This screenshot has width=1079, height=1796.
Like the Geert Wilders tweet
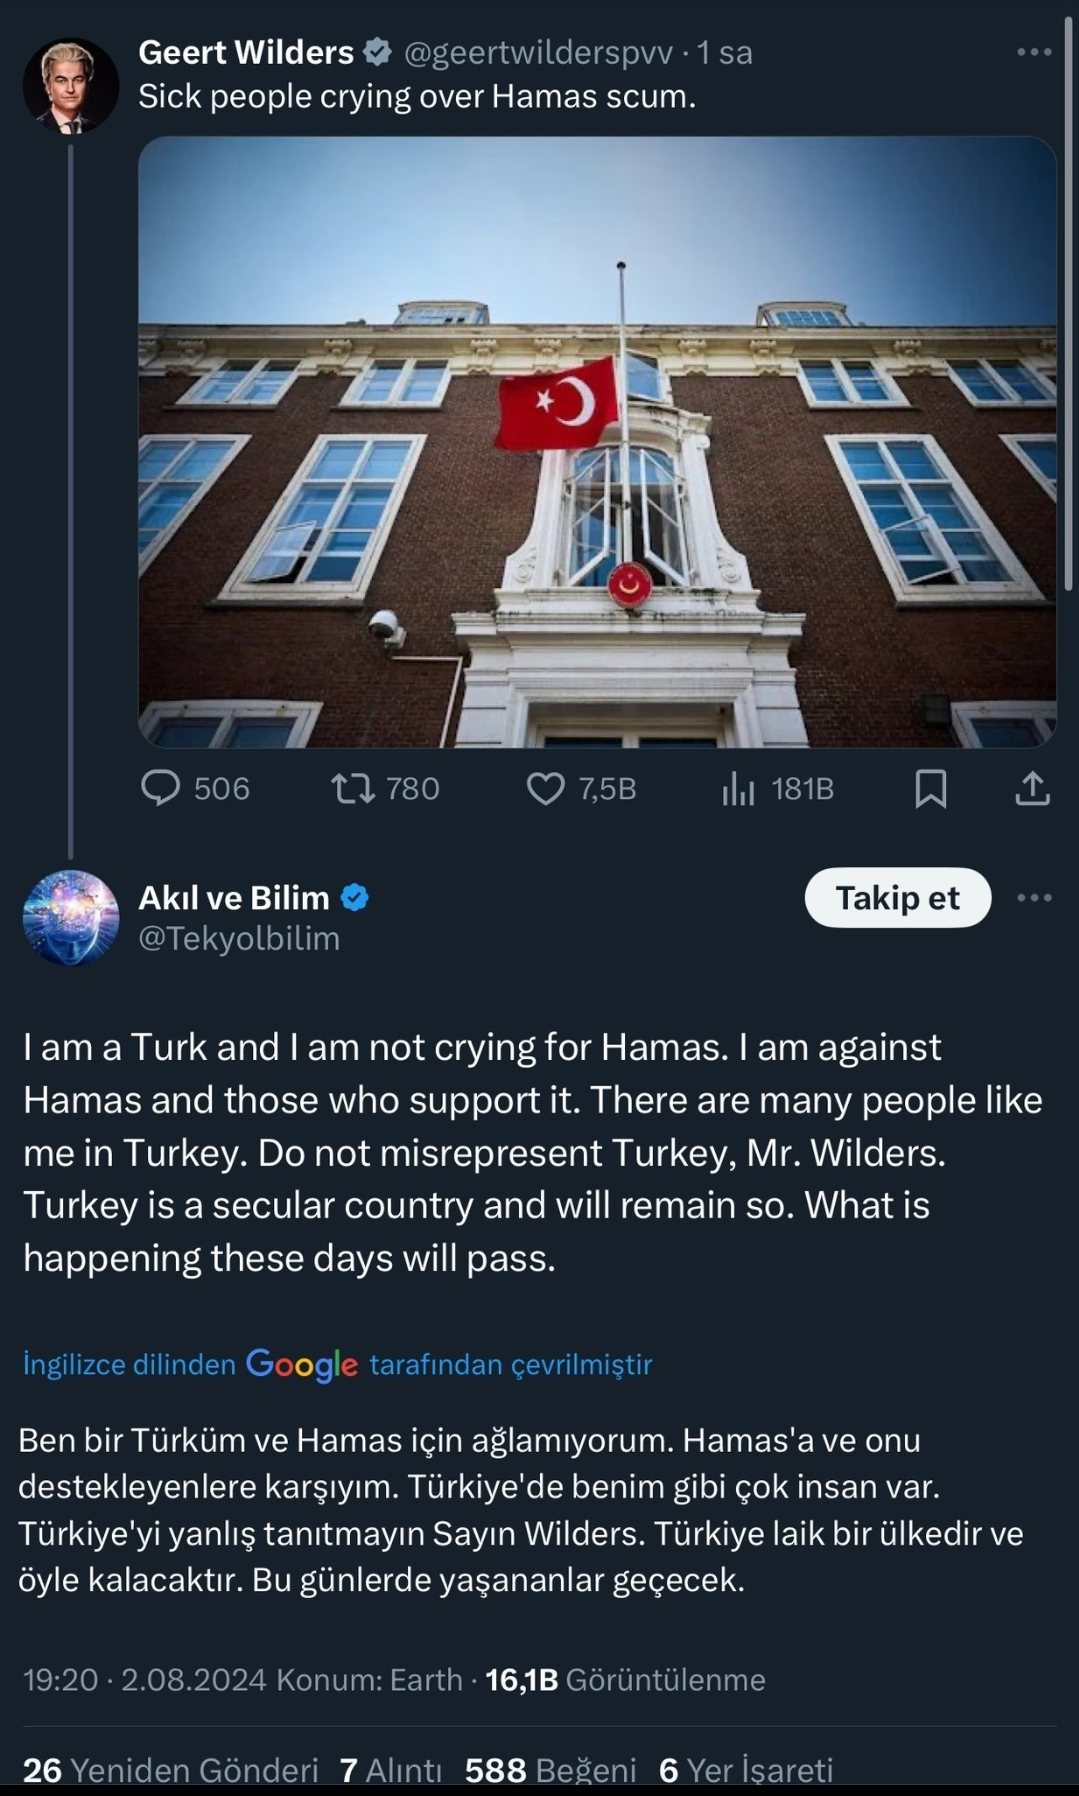[x=581, y=789]
